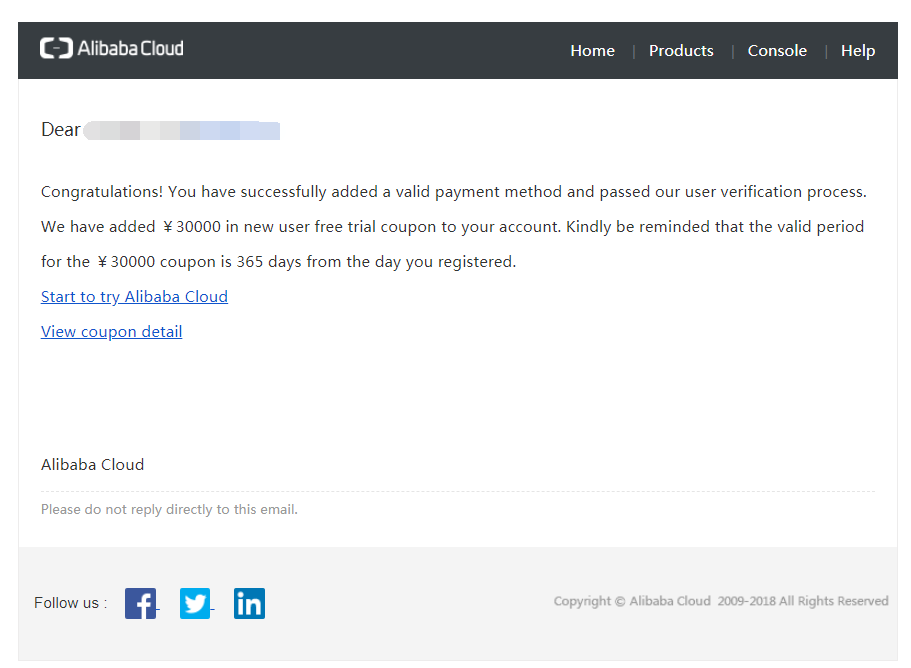The image size is (911, 668).
Task: Go to Home in header navigation
Action: [x=592, y=51]
